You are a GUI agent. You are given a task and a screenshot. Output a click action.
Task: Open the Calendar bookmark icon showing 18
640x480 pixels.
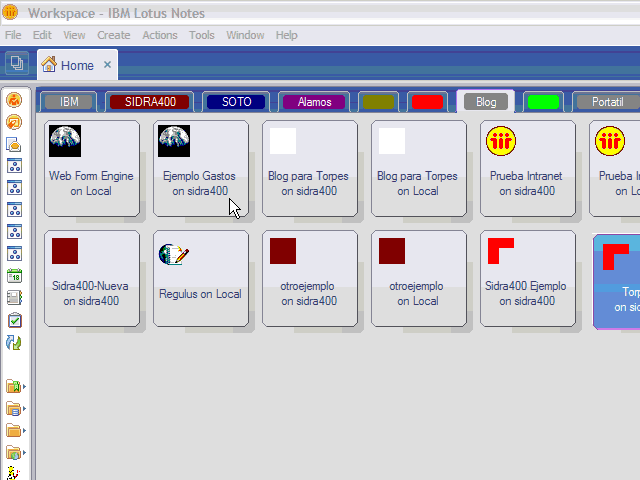coord(14,276)
